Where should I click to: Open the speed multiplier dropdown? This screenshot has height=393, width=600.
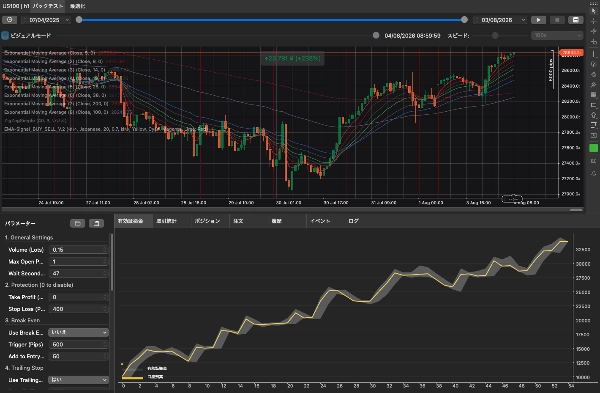tap(557, 35)
